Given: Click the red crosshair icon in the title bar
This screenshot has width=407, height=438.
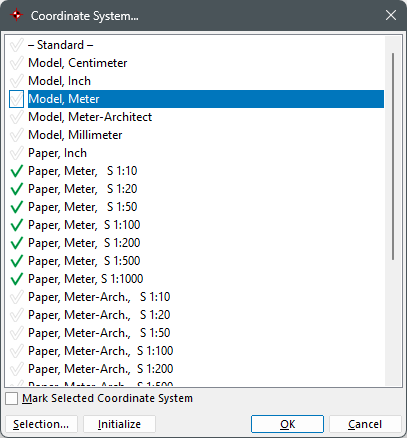Looking at the screenshot, I should pyautogui.click(x=16, y=15).
